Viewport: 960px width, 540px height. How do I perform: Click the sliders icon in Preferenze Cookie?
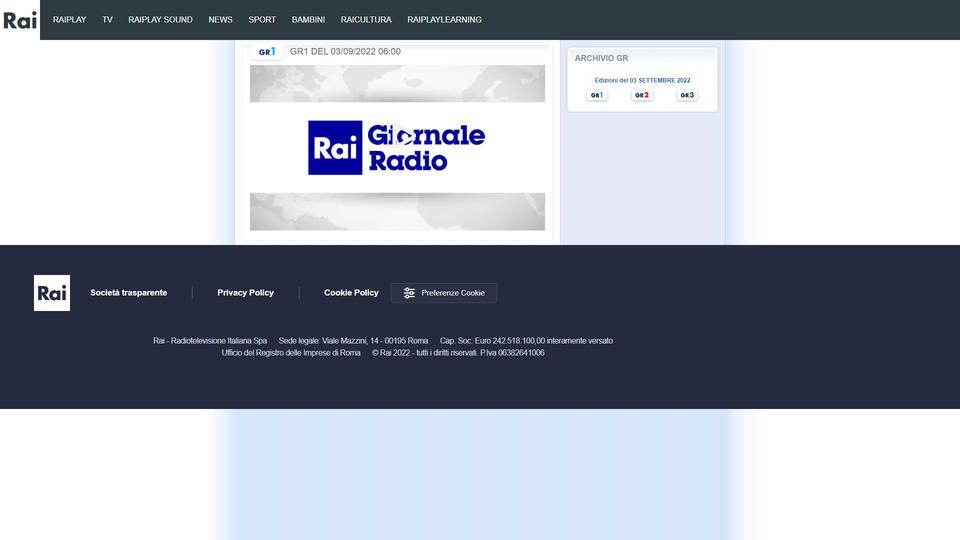pyautogui.click(x=409, y=293)
